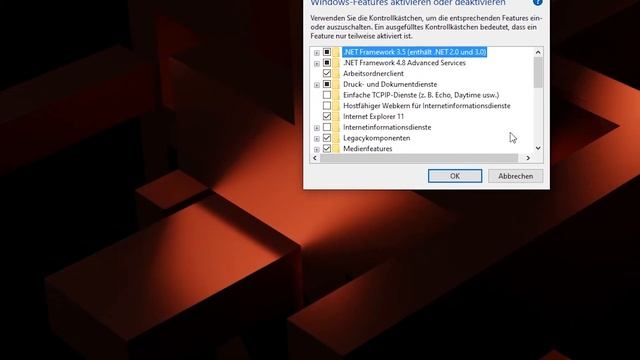Uncheck the Medienfeatures checkbox
The width and height of the screenshot is (640, 360).
(x=327, y=149)
